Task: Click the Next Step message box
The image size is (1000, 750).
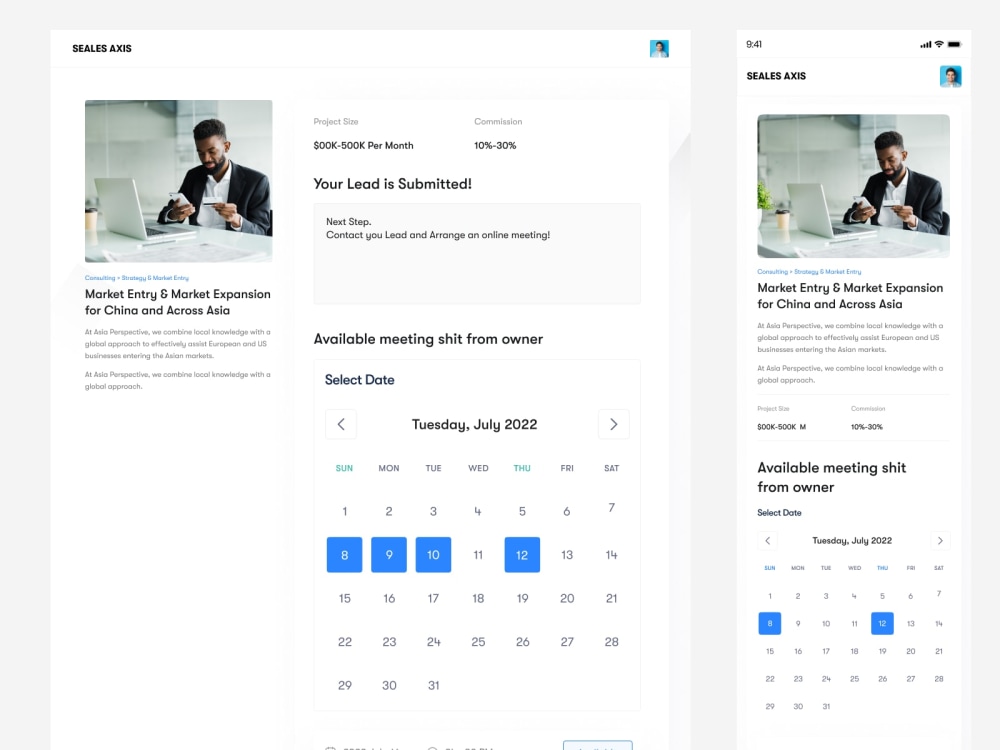Action: [x=477, y=254]
